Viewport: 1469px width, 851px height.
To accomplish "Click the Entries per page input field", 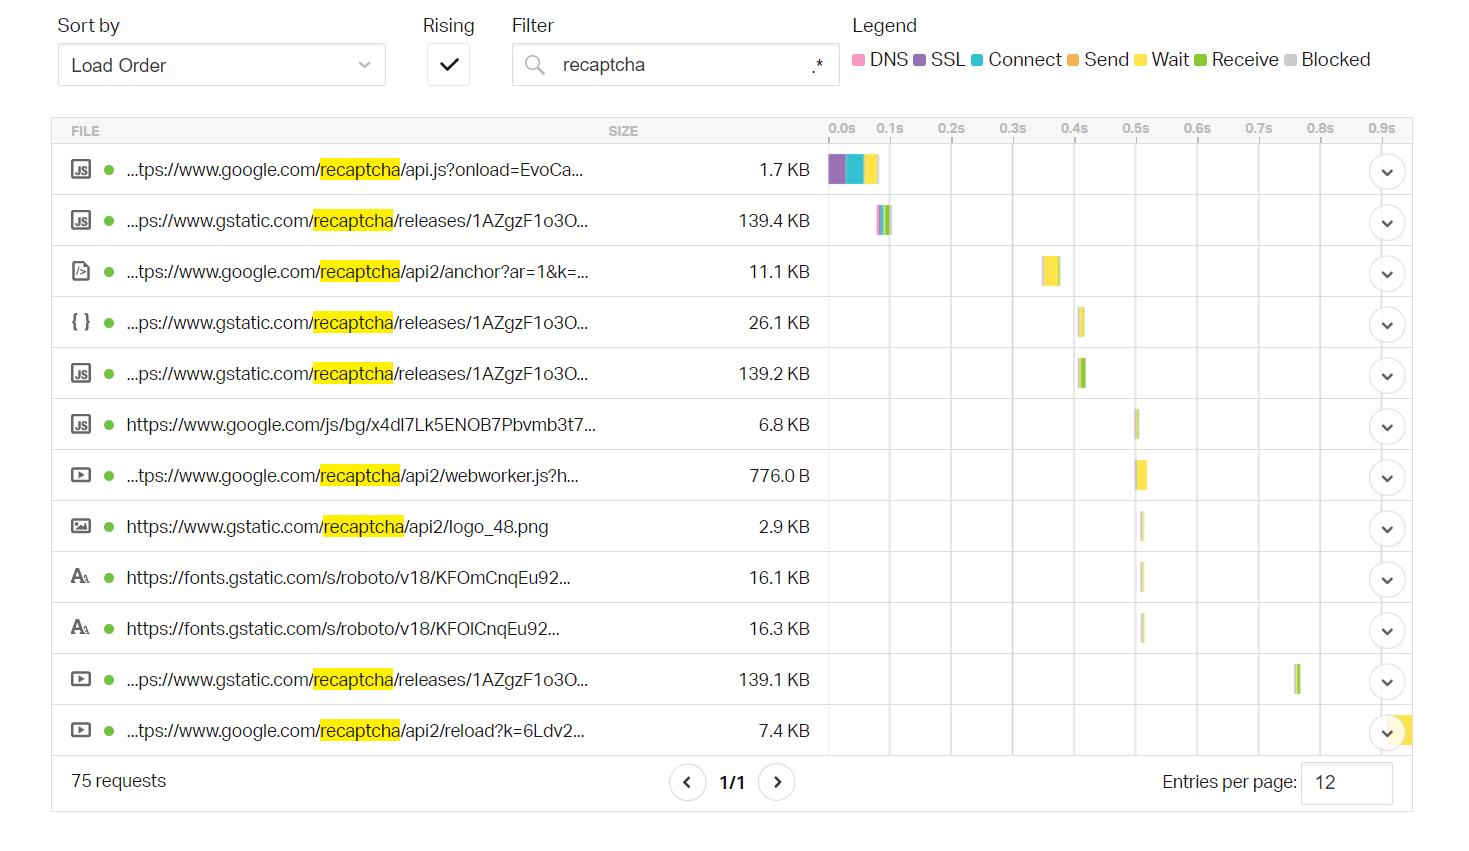I will (x=1347, y=783).
